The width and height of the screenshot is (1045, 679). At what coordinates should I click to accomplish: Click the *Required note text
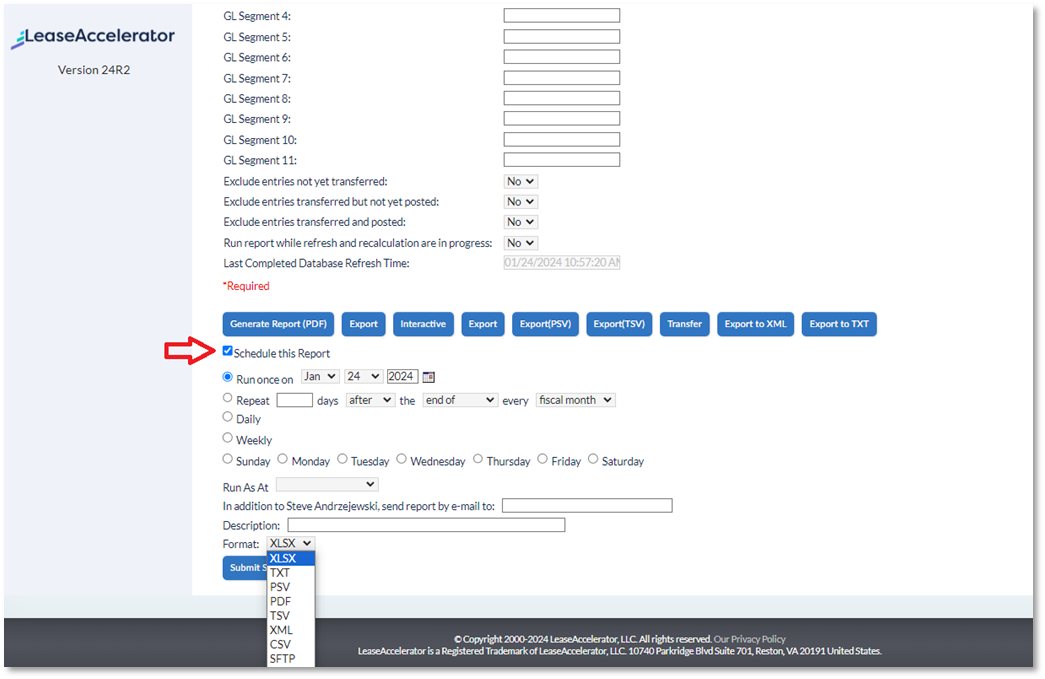click(x=246, y=286)
